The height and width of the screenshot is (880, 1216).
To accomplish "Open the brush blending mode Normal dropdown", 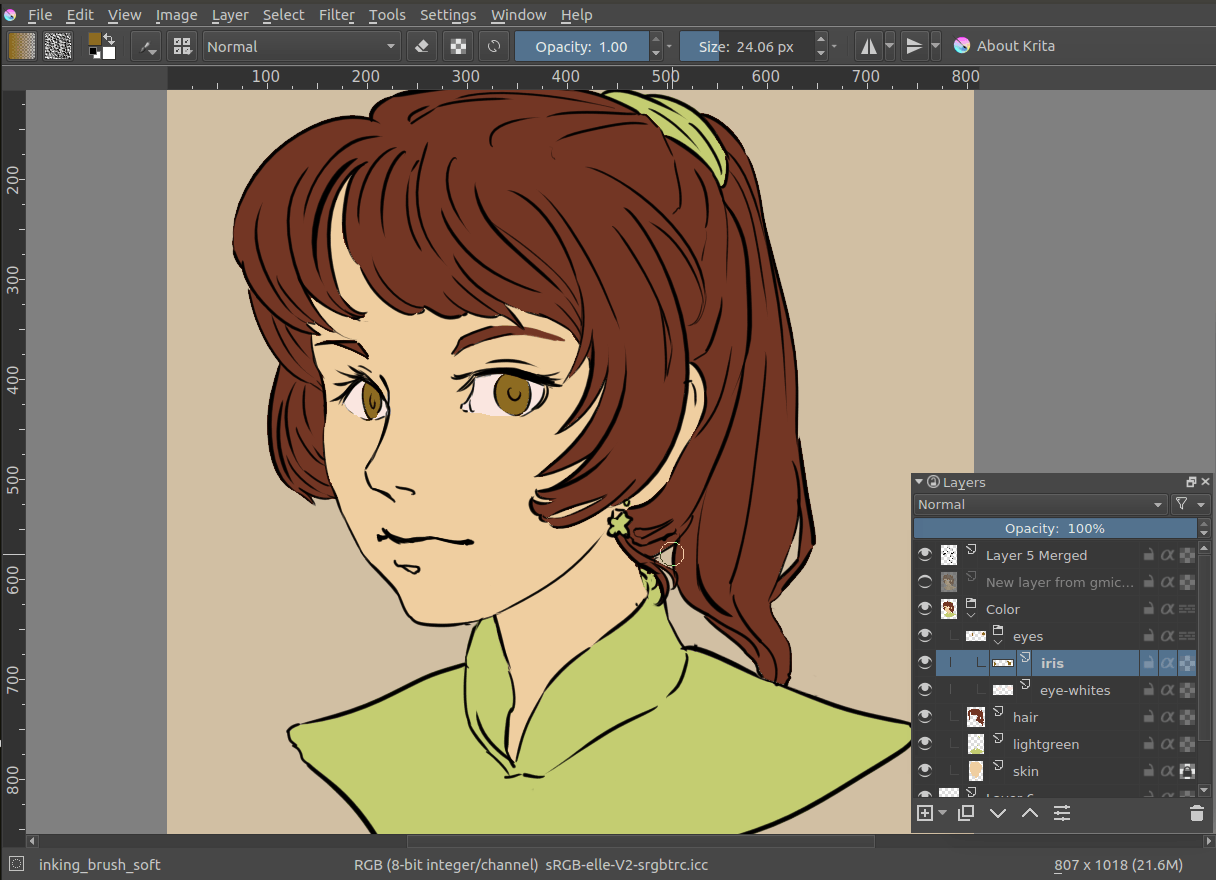I will tap(301, 46).
